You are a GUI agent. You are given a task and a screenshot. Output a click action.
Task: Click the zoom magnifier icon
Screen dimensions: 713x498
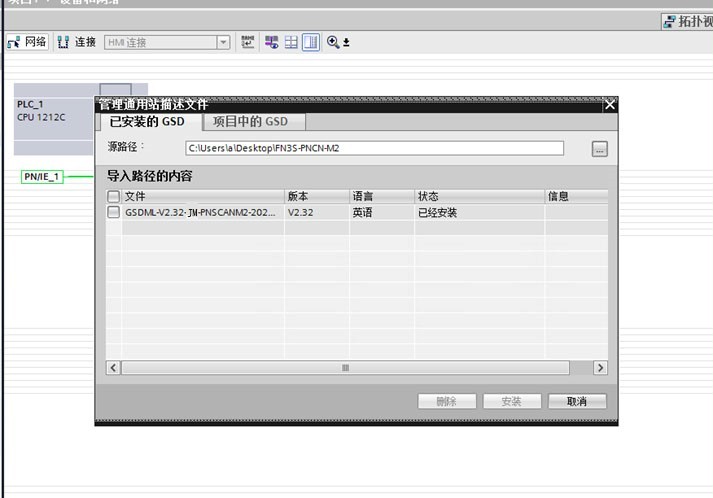[332, 42]
